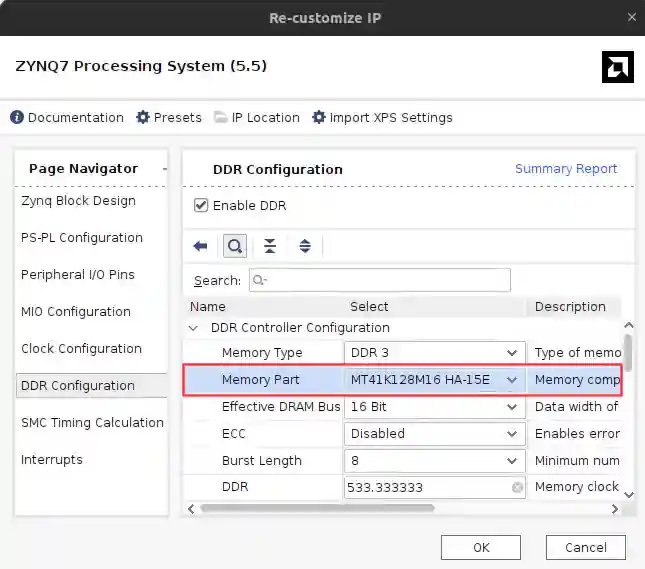Click the back arrow icon in DDR toolbar

(200, 246)
